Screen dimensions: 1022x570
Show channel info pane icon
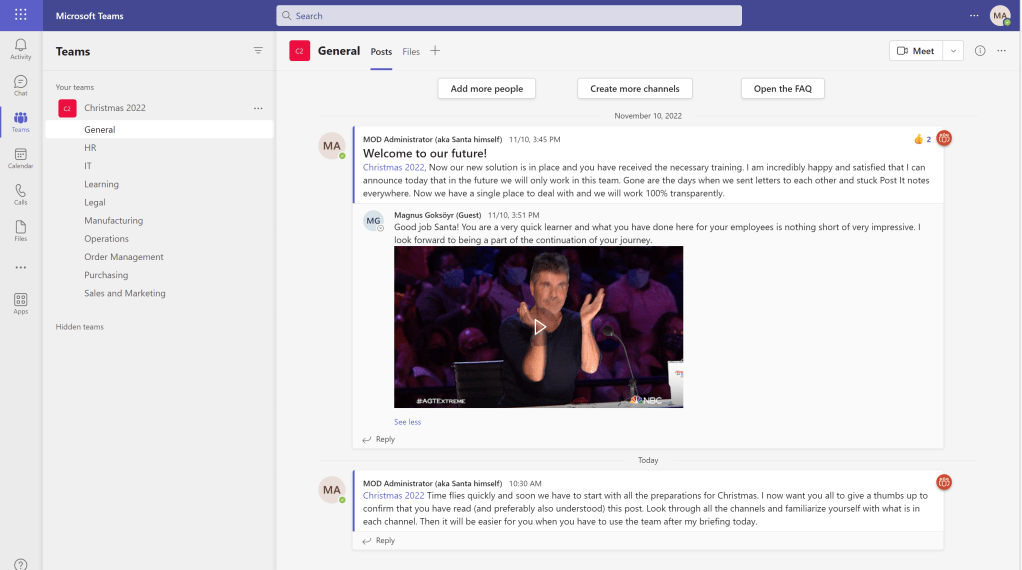coord(980,51)
